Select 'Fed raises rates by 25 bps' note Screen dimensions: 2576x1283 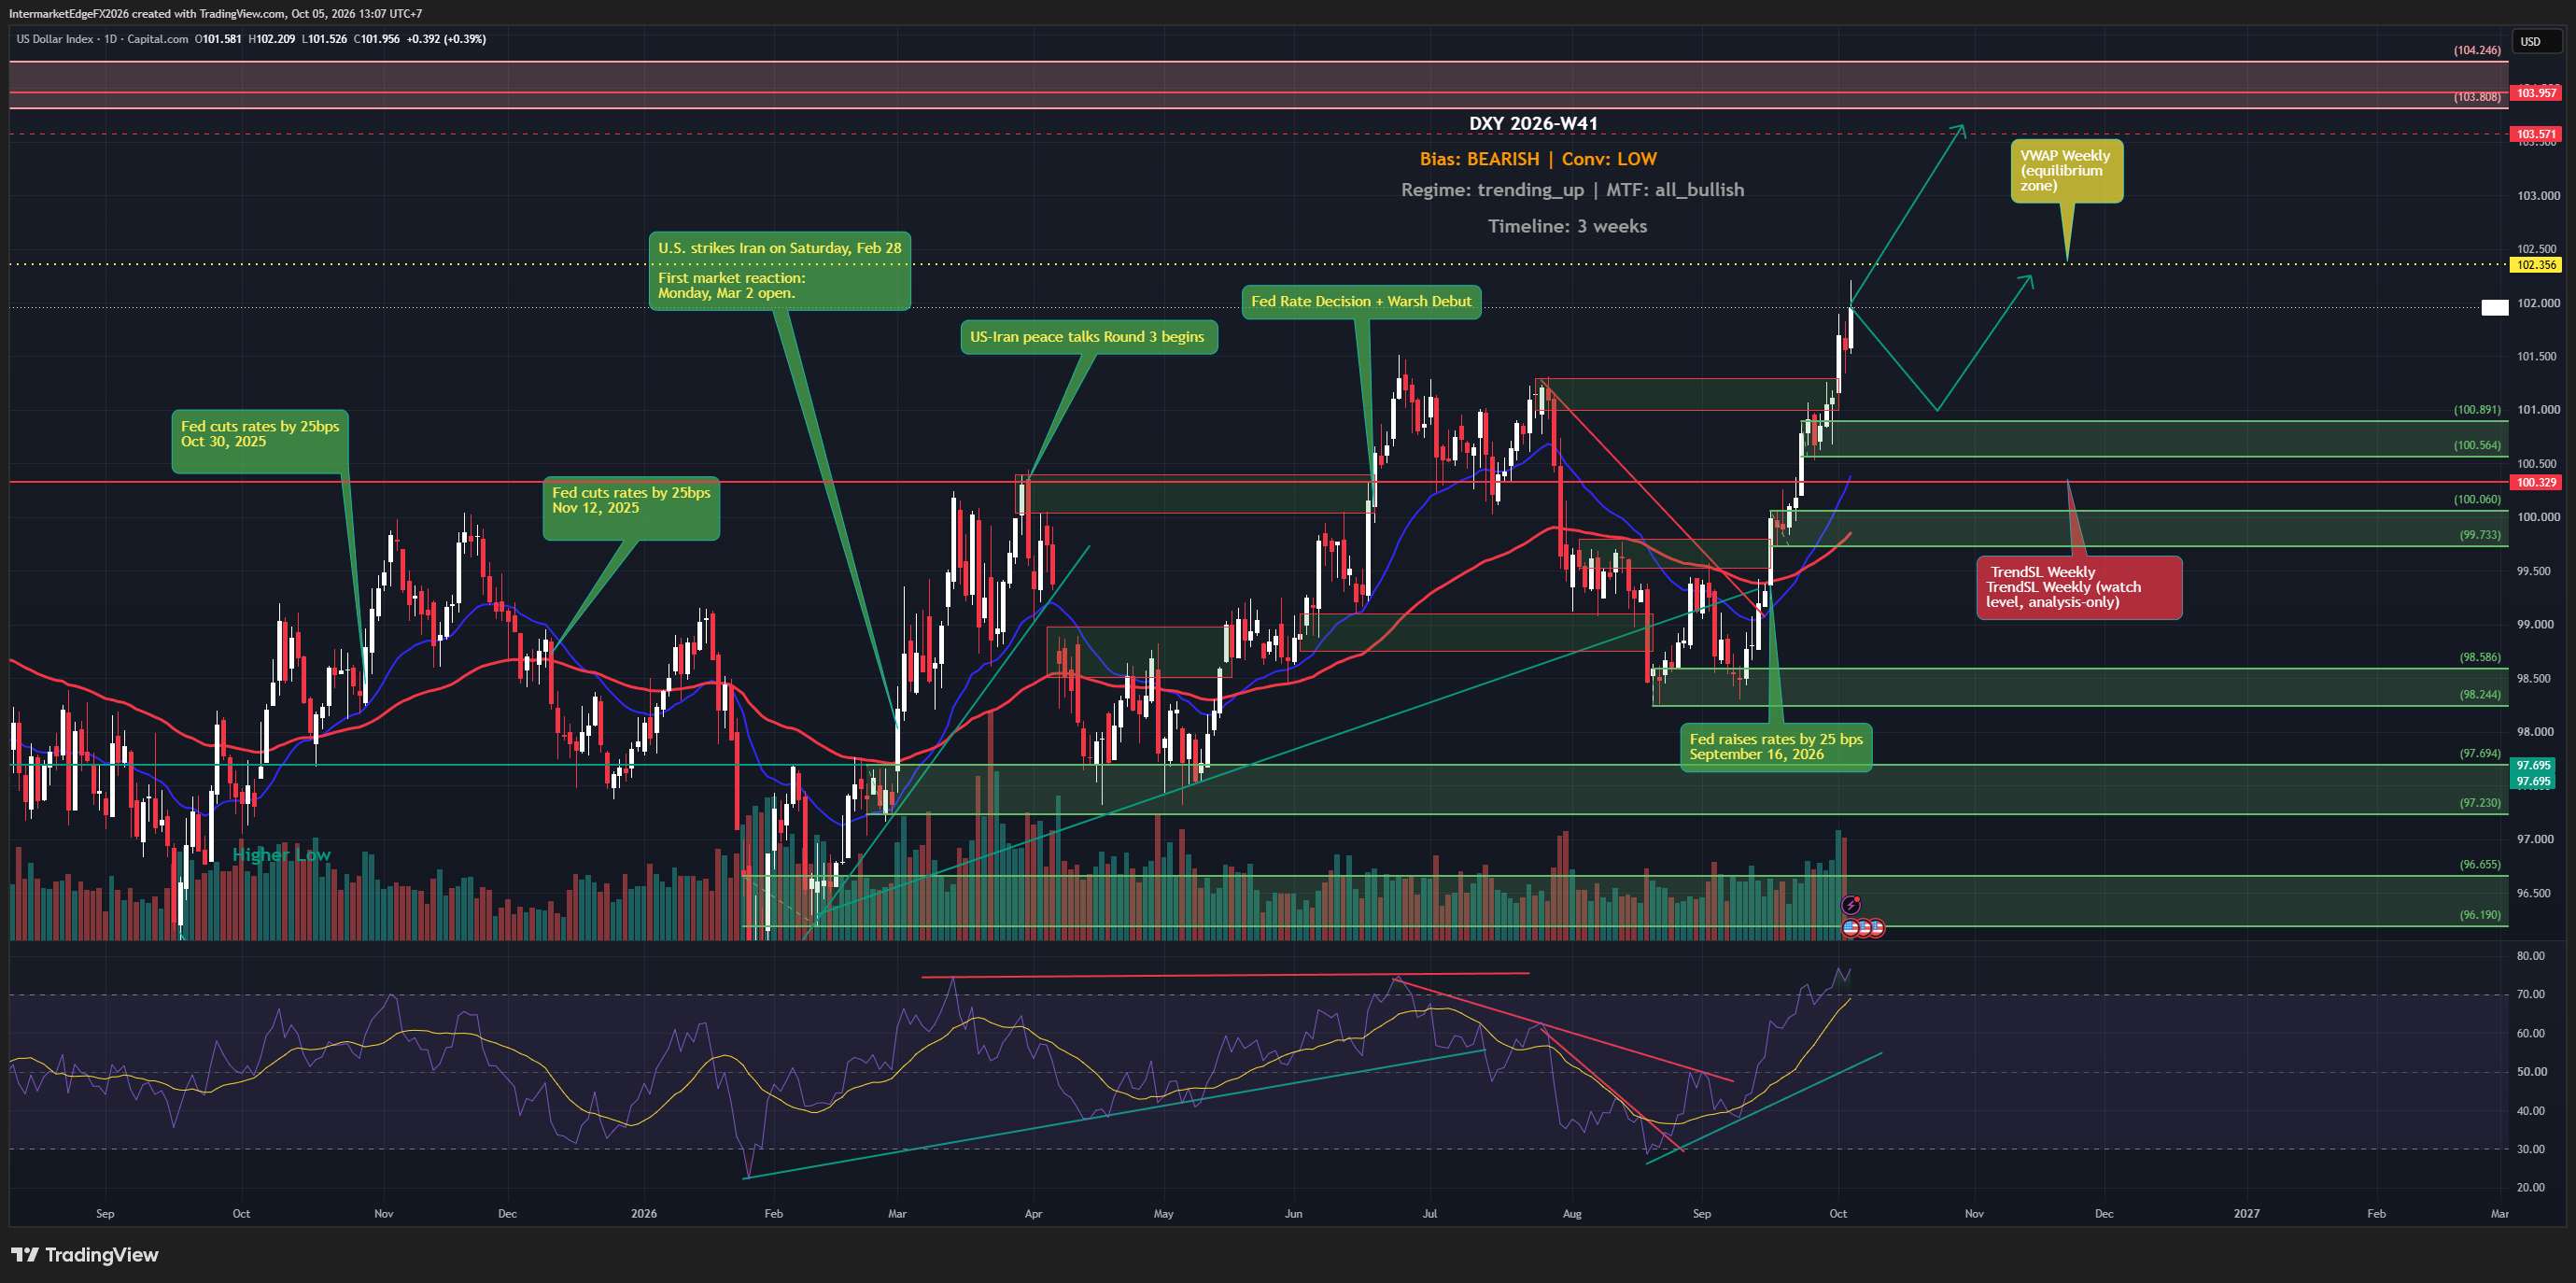coord(1776,747)
